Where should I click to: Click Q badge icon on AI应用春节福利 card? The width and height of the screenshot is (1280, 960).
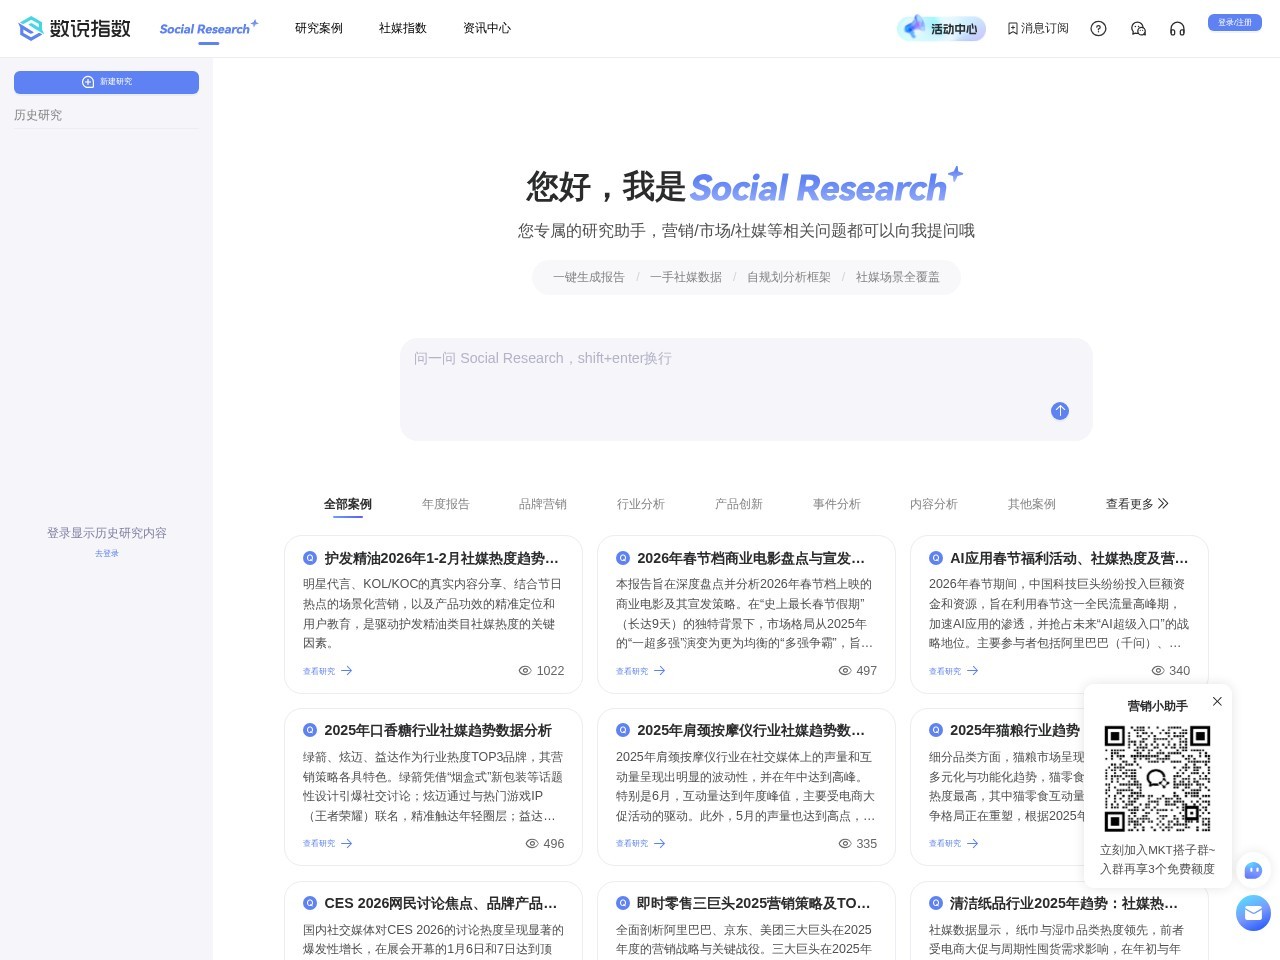point(936,558)
